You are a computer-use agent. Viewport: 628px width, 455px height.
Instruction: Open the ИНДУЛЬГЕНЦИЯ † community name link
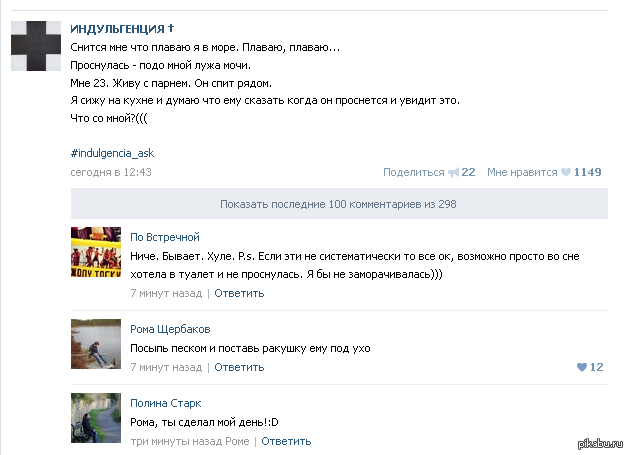(x=122, y=28)
